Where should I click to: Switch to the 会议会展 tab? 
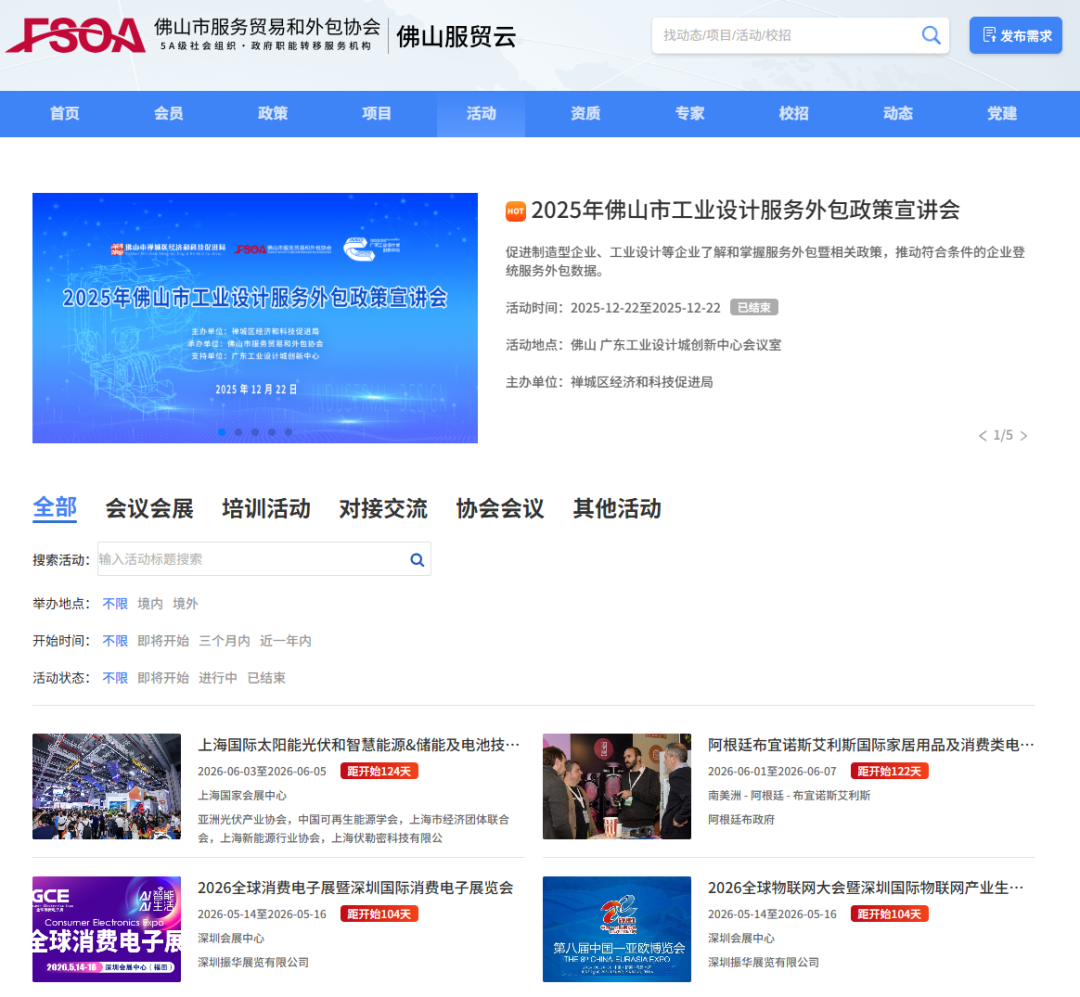pos(148,509)
